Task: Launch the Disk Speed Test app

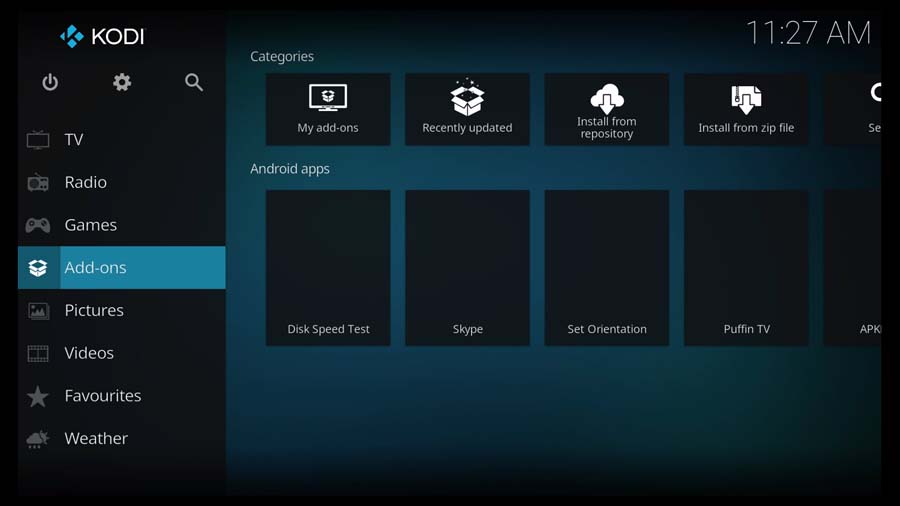Action: (x=328, y=268)
